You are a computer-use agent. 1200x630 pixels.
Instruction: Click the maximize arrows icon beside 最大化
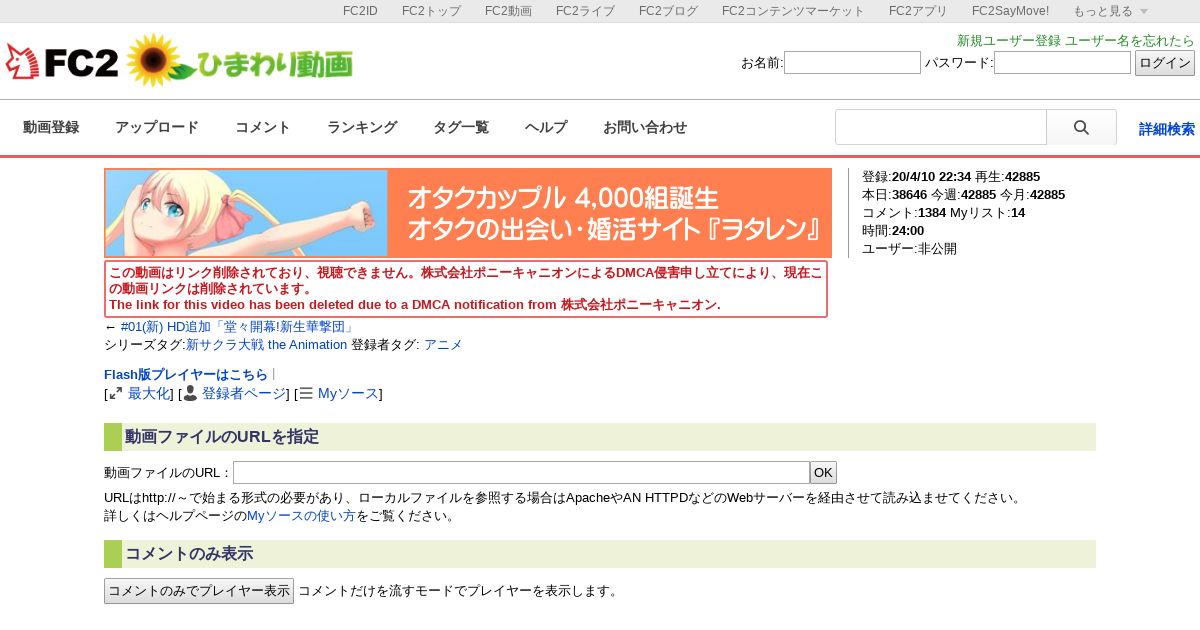(x=116, y=394)
